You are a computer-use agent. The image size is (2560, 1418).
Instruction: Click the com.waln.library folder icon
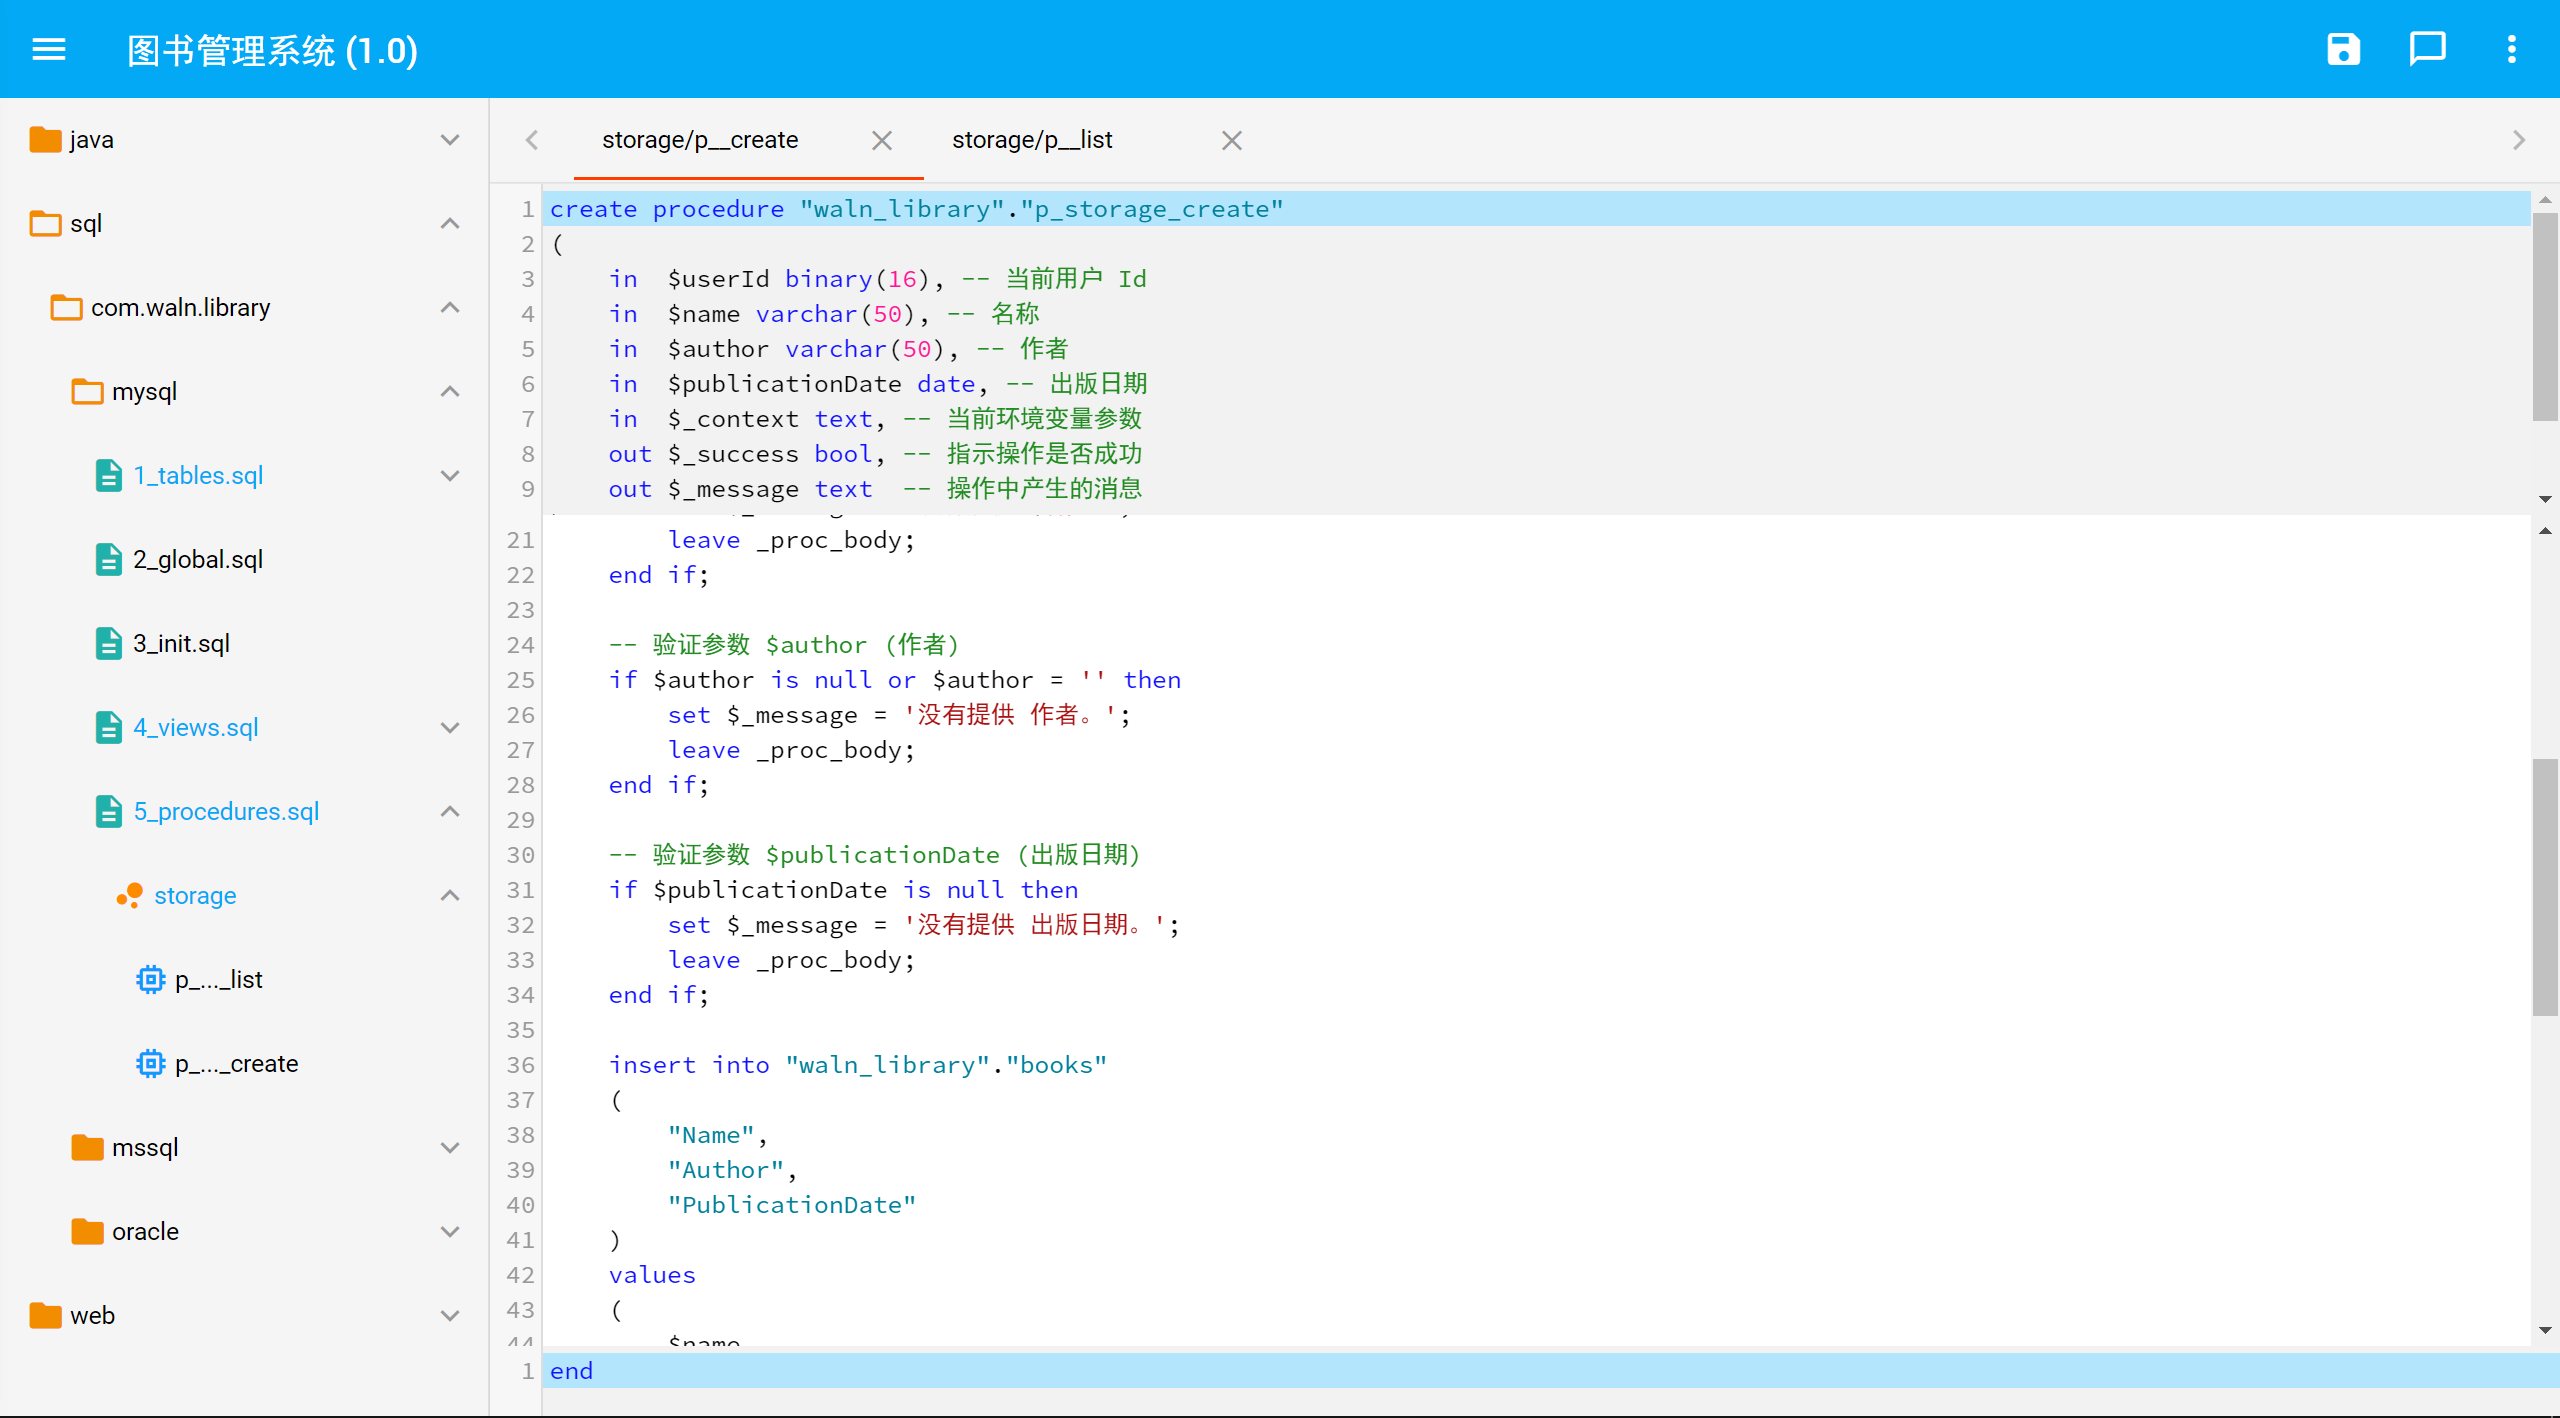[x=66, y=308]
